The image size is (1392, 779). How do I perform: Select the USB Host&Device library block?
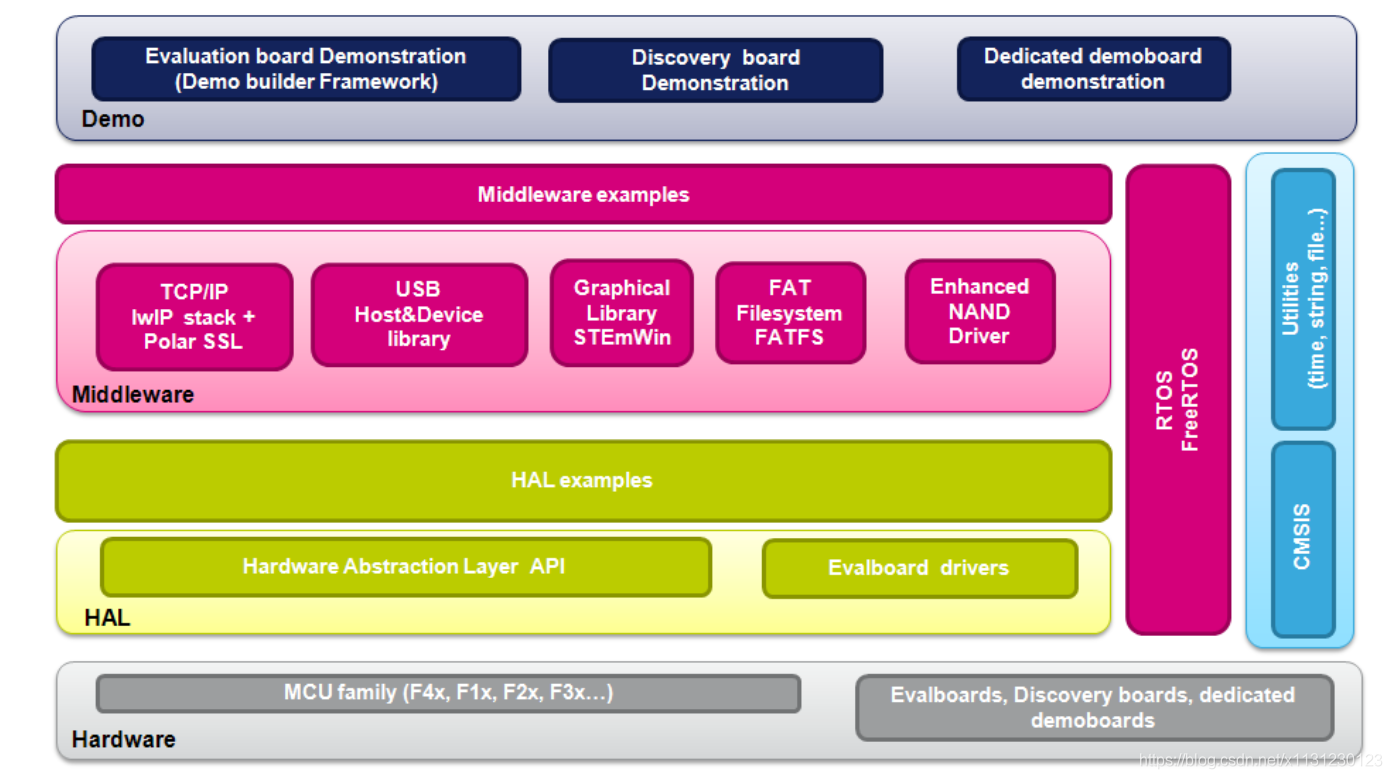pos(419,315)
